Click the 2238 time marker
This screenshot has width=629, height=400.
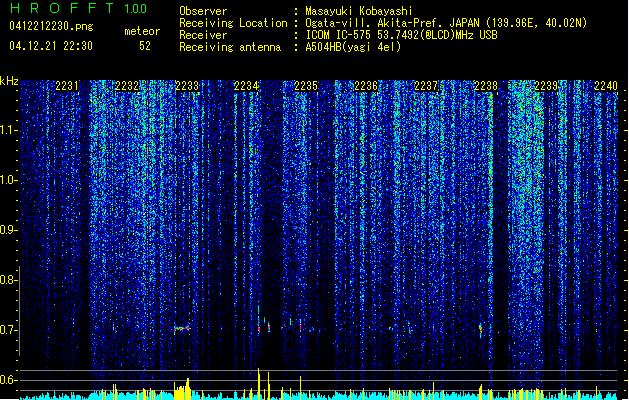tap(486, 86)
